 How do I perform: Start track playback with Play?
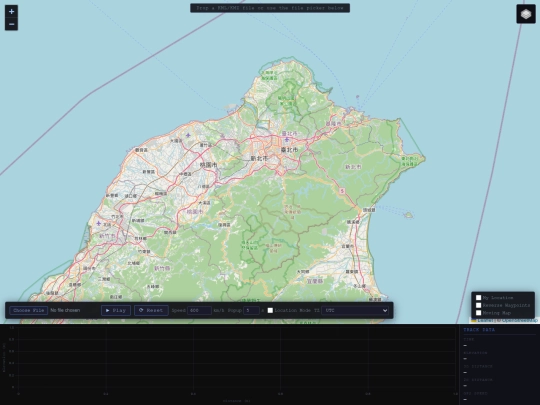pyautogui.click(x=116, y=310)
